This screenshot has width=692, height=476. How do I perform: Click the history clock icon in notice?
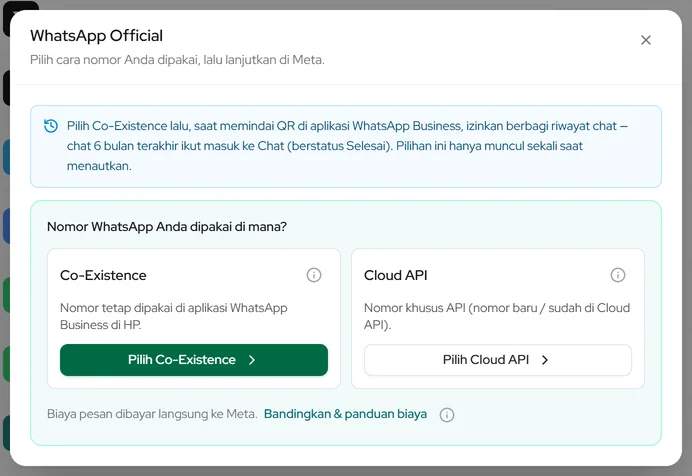(51, 126)
